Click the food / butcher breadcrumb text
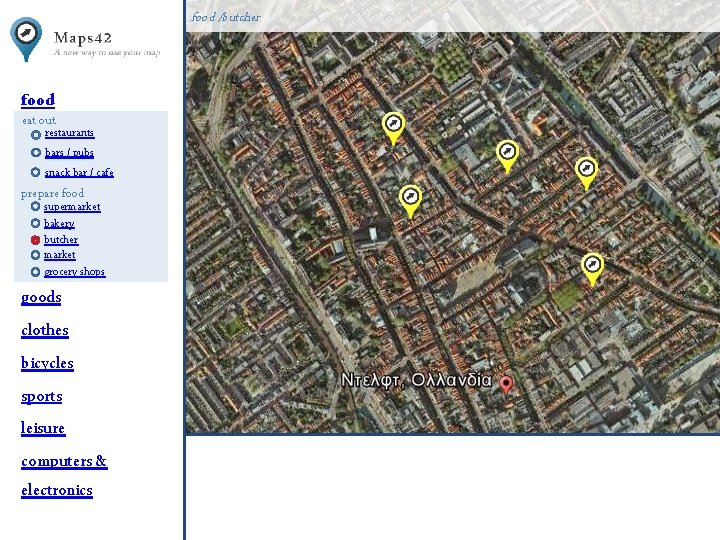720x540 pixels. pyautogui.click(x=225, y=17)
